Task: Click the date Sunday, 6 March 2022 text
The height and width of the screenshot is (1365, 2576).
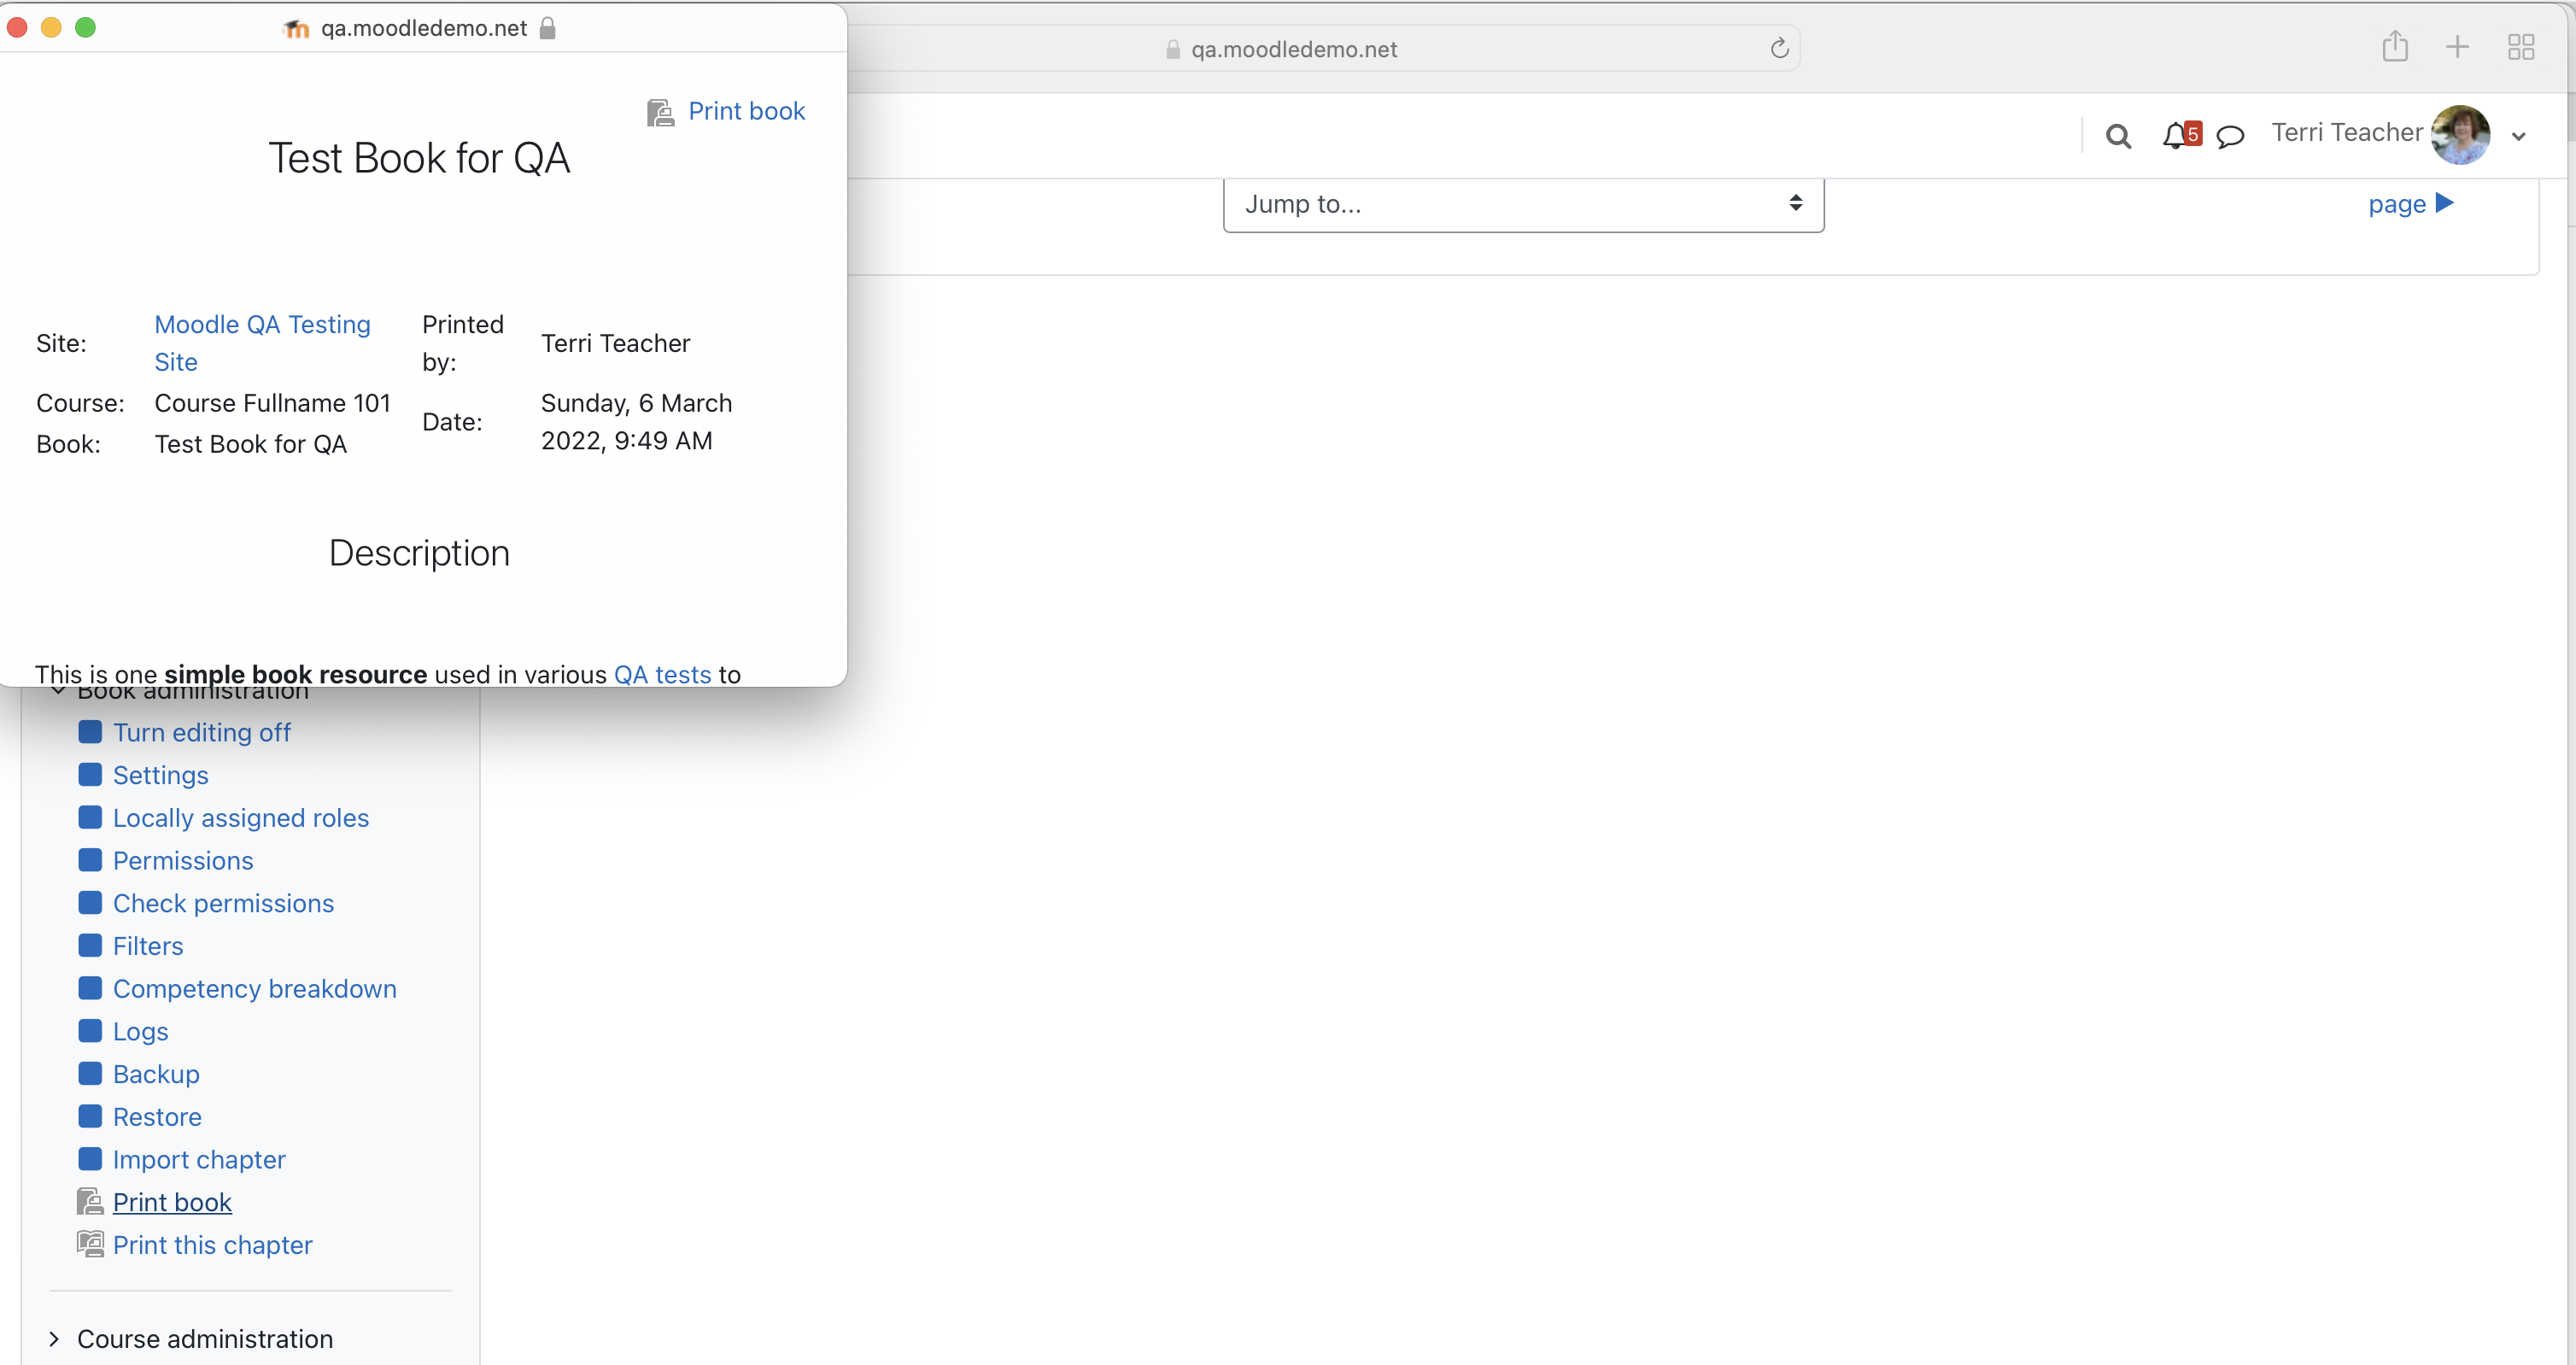Action: pyautogui.click(x=636, y=422)
